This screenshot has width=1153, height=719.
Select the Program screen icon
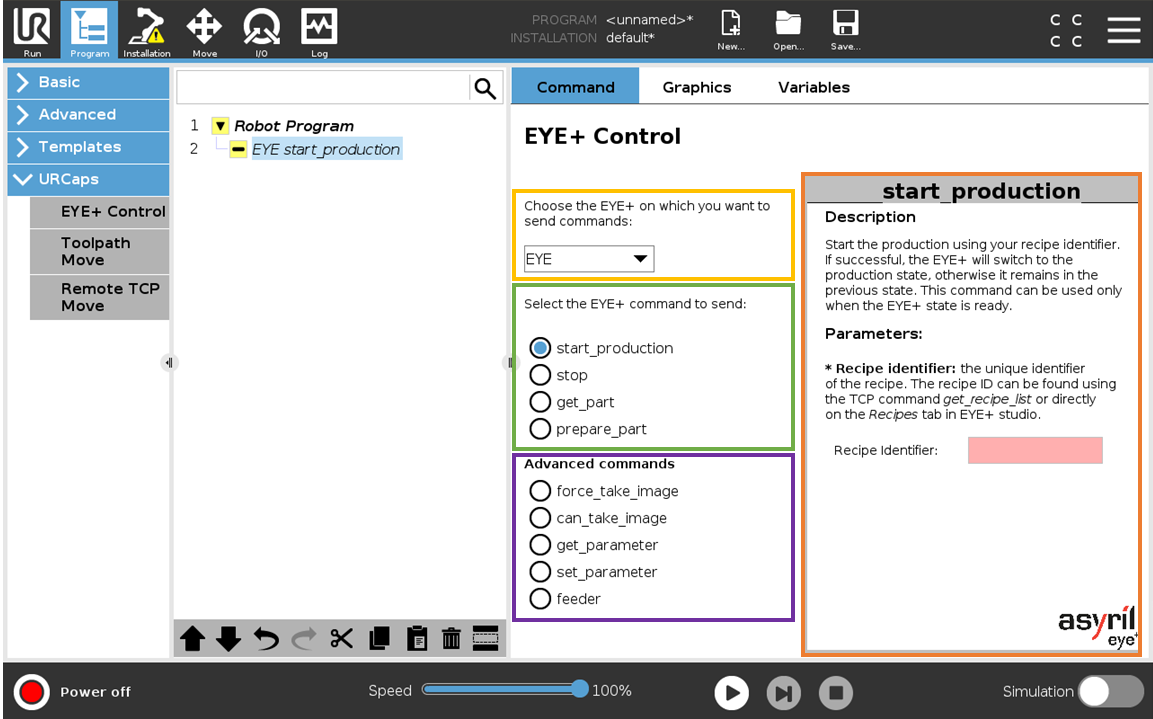click(89, 32)
